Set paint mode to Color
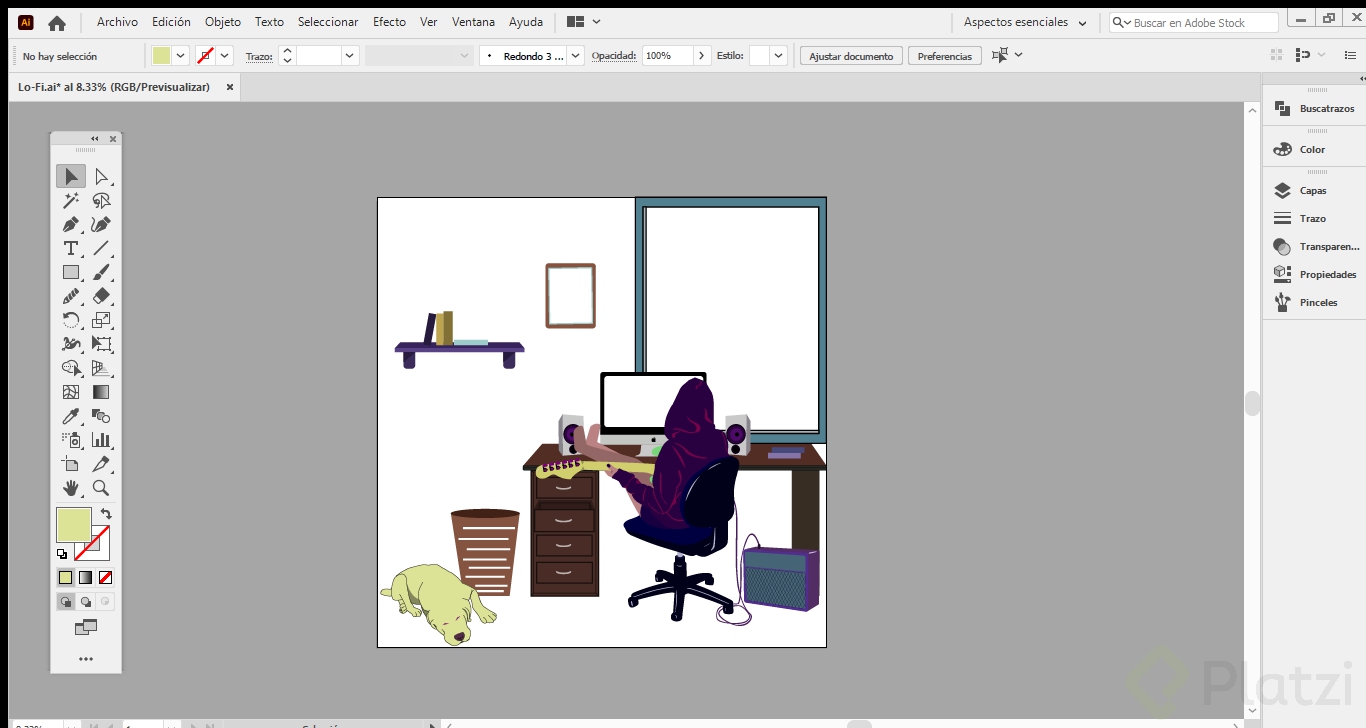The height and width of the screenshot is (728, 1366). [x=66, y=577]
